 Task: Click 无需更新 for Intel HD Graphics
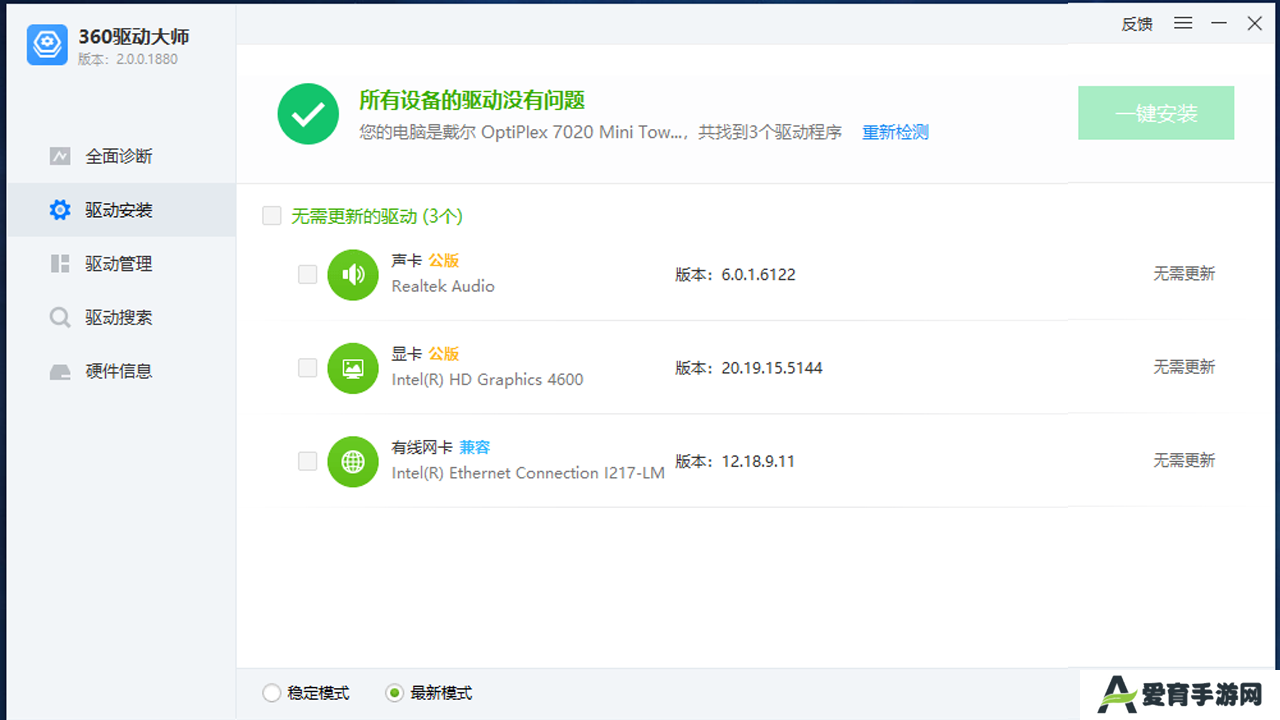tap(1184, 368)
